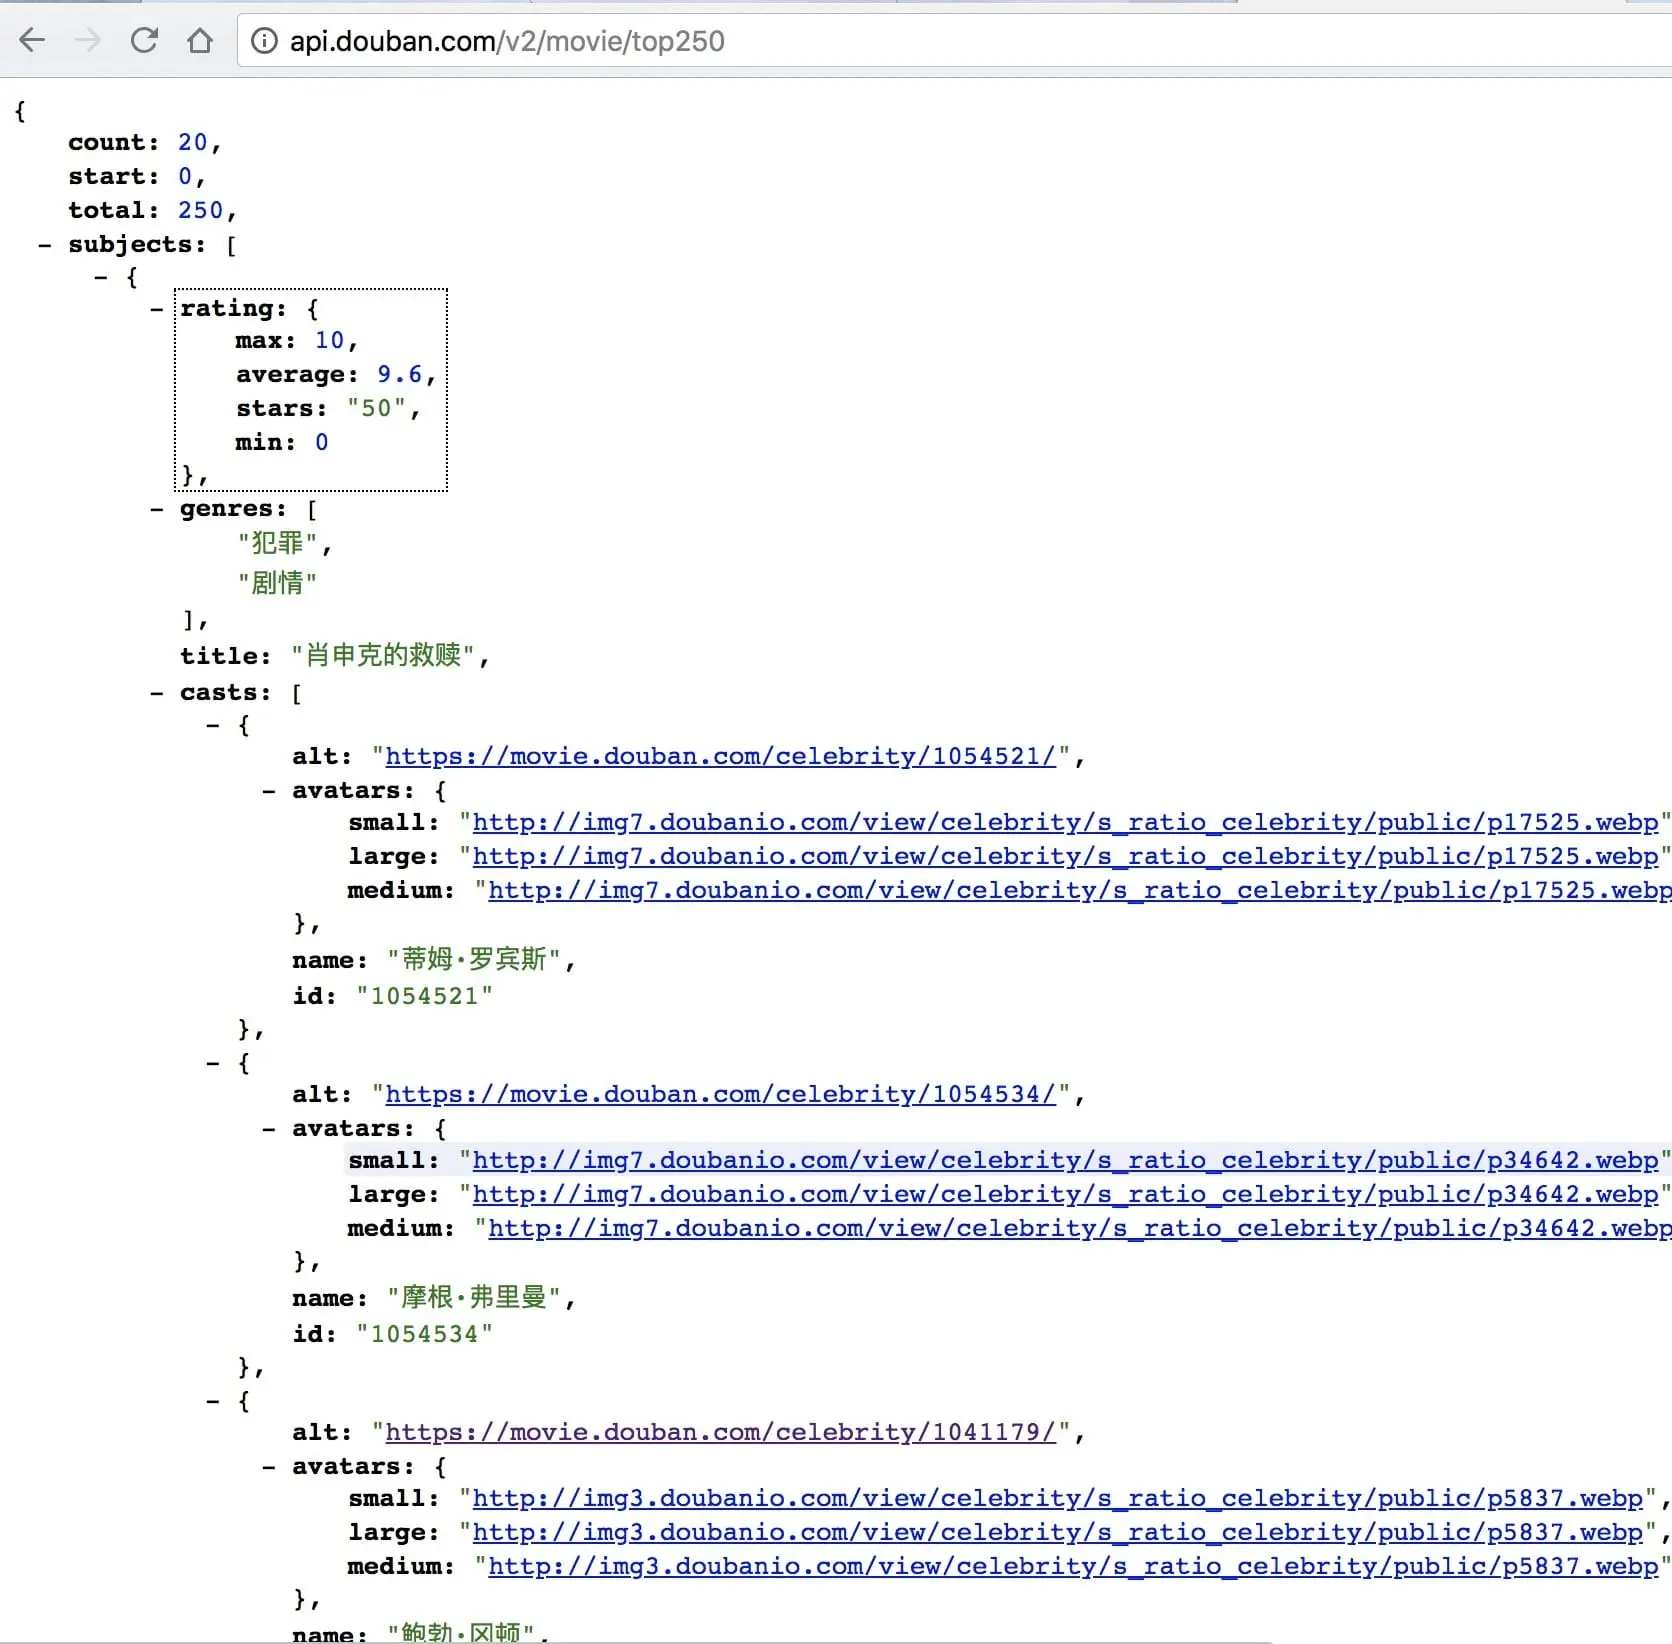Open small avatar link p5837.webp
This screenshot has width=1672, height=1644.
pyautogui.click(x=1057, y=1499)
